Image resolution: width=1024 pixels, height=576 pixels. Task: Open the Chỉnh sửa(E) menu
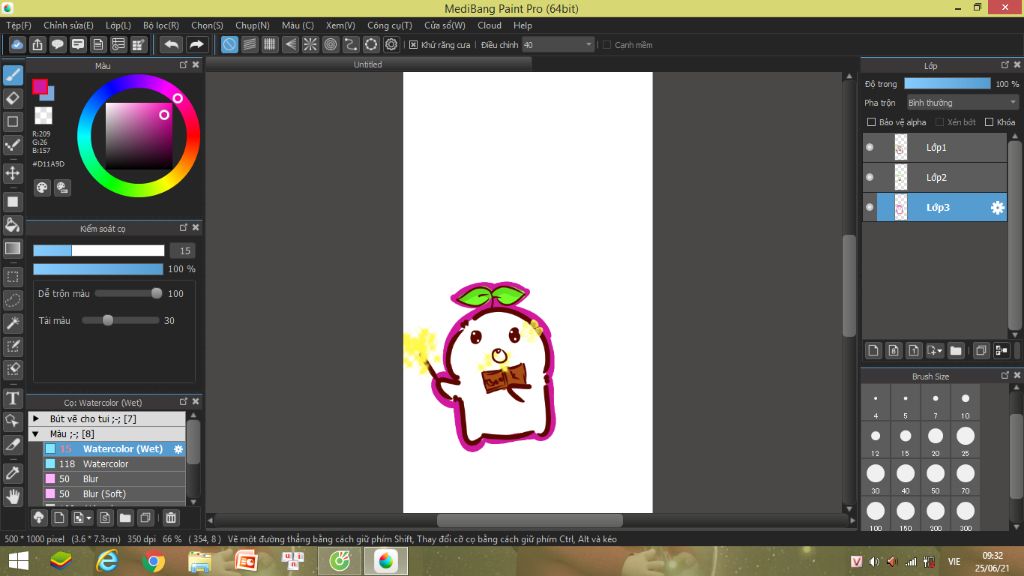tap(68, 25)
